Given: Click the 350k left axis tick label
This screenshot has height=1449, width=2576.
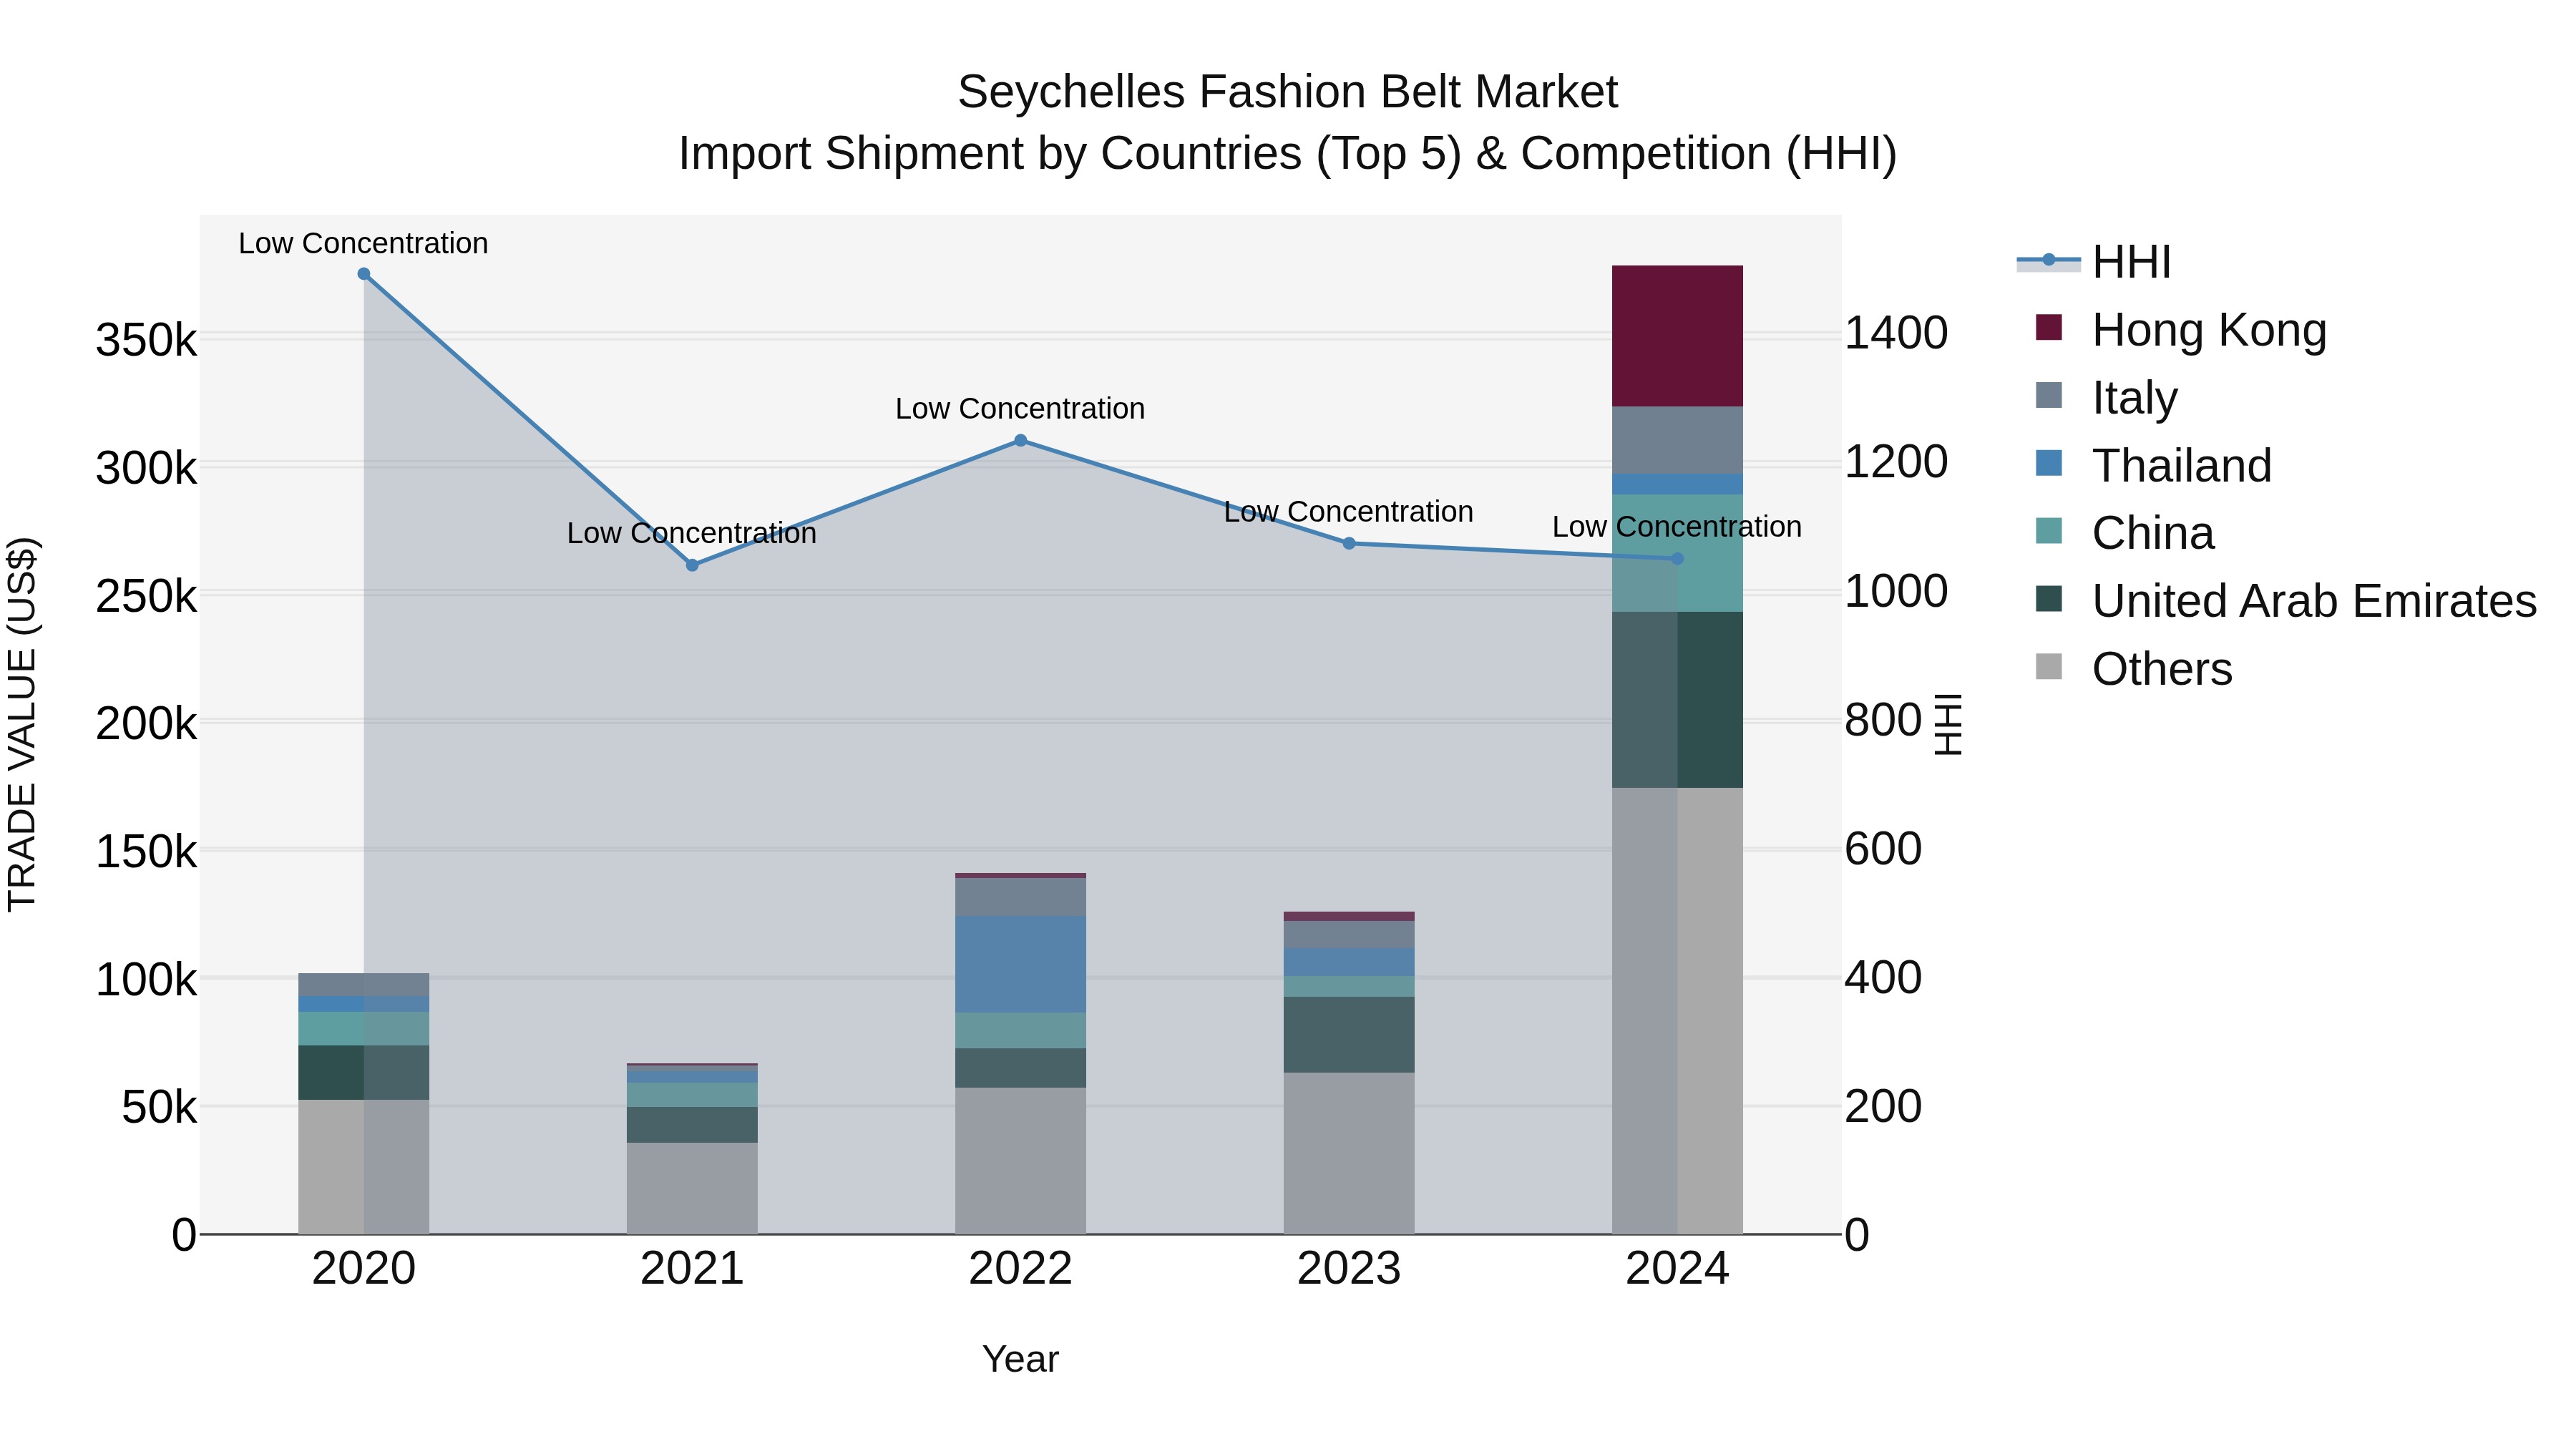Looking at the screenshot, I should (146, 340).
